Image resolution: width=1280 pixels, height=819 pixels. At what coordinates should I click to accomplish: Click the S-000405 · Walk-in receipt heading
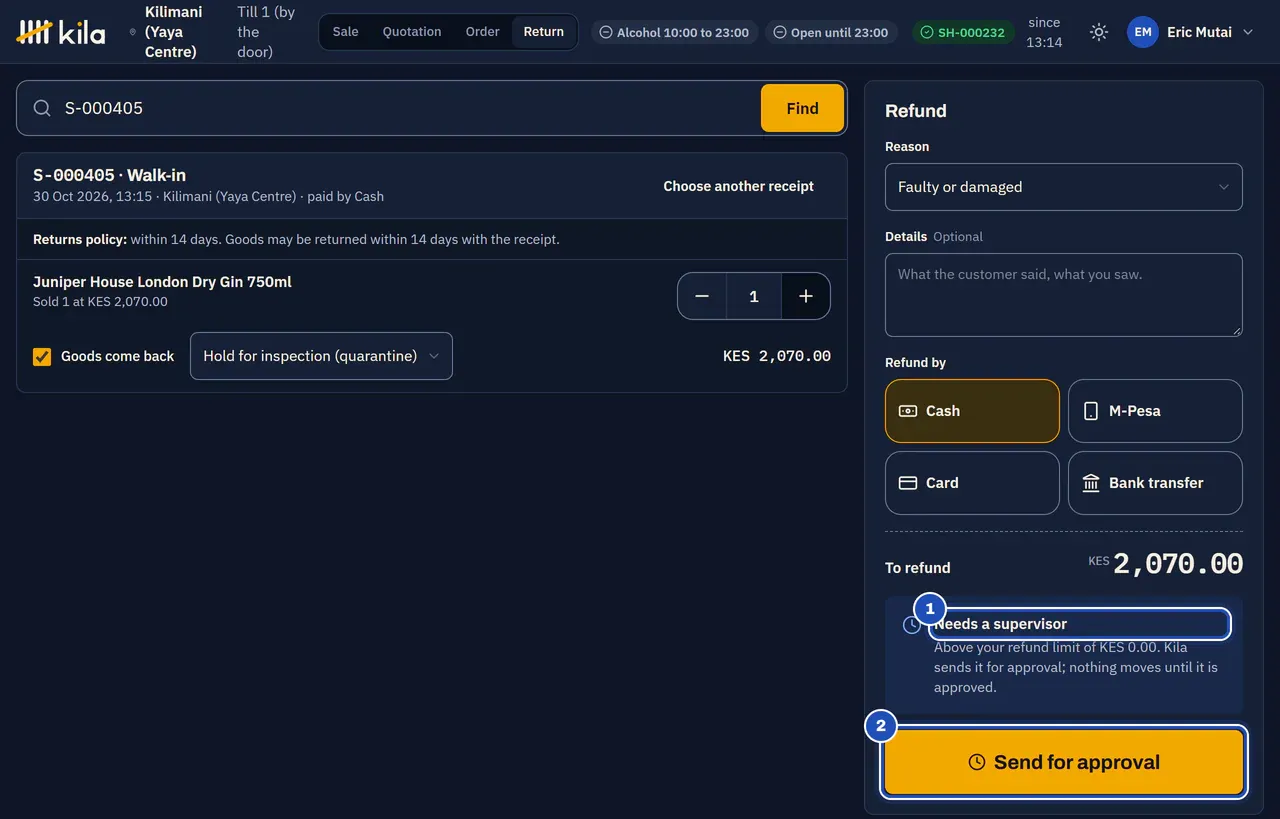pyautogui.click(x=109, y=175)
